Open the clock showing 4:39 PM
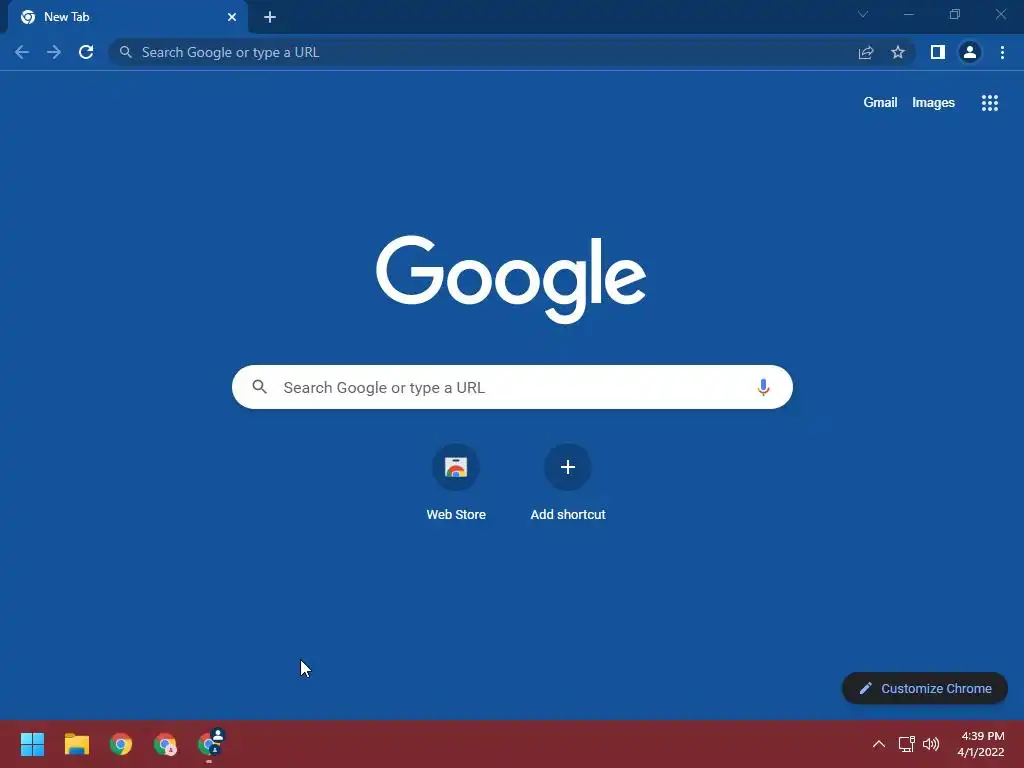 [x=981, y=744]
